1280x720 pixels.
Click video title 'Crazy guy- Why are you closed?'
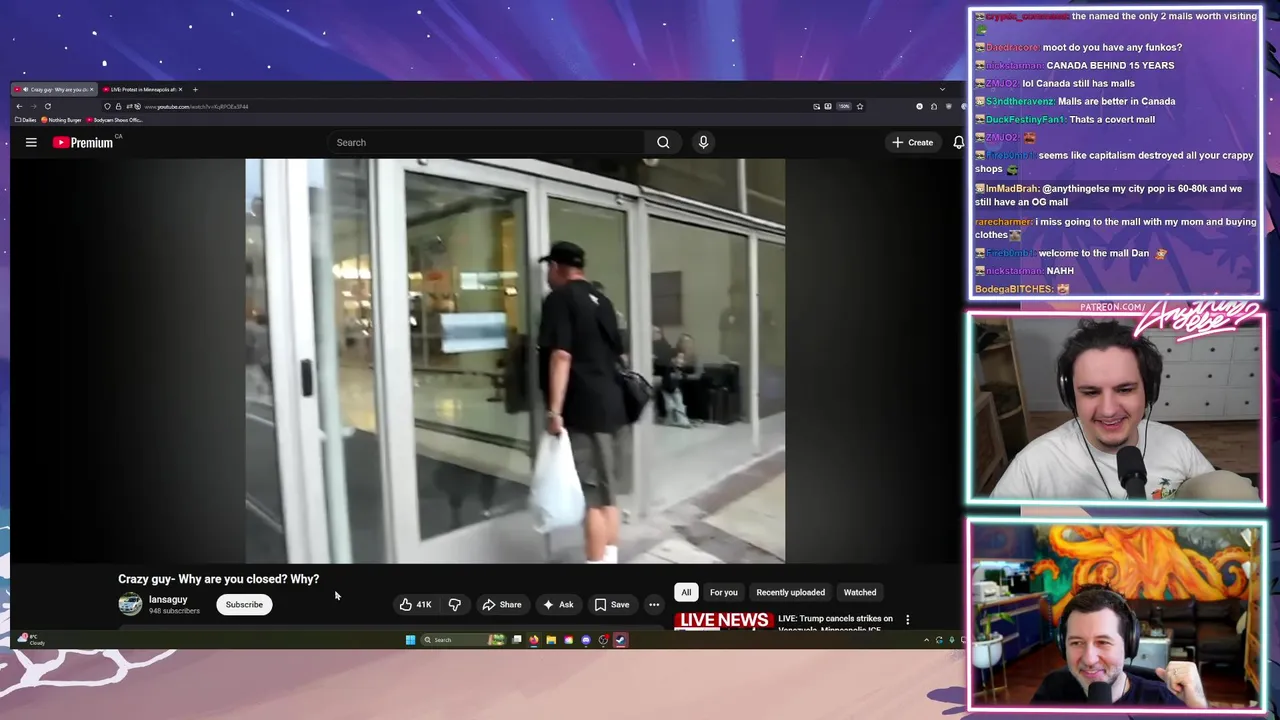click(x=218, y=579)
